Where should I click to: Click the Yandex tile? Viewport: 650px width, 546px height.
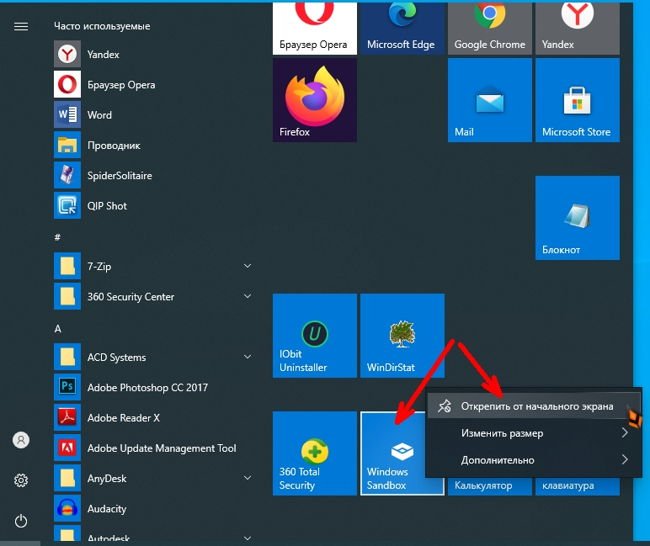[x=577, y=28]
